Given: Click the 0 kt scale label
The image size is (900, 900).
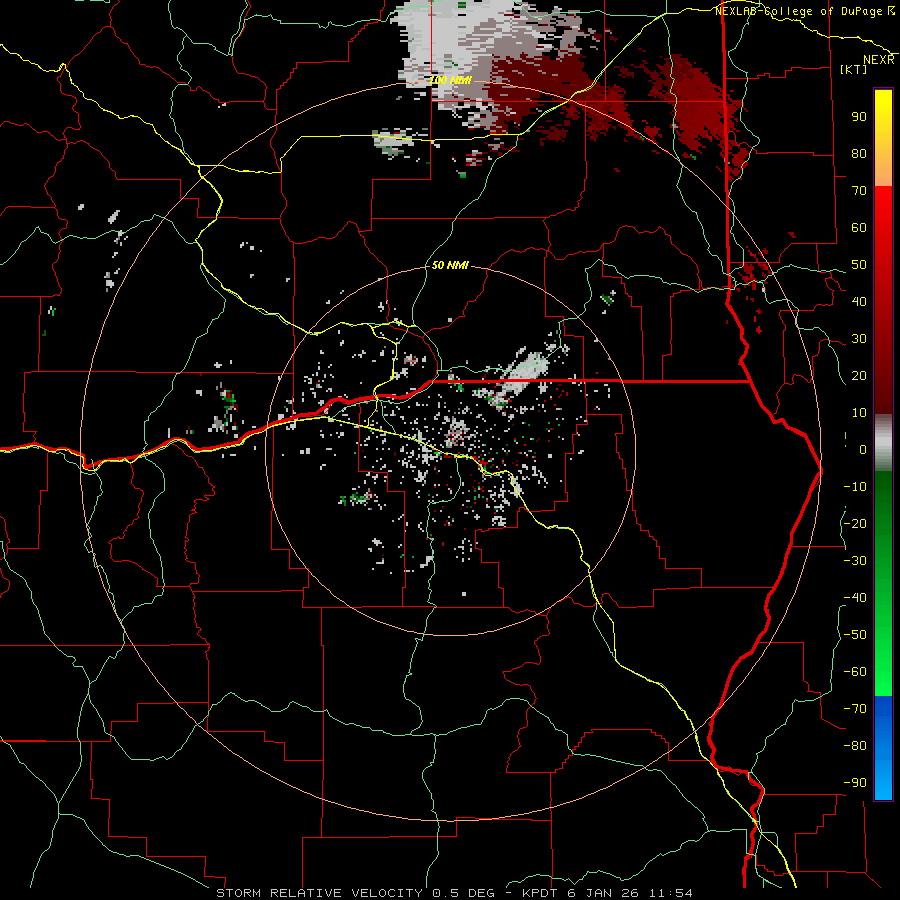Looking at the screenshot, I should click(863, 449).
